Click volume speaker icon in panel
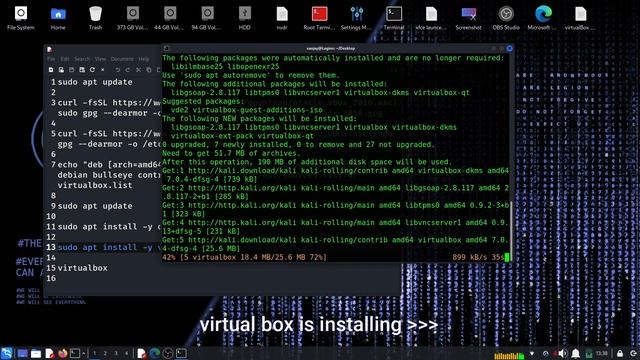640x360 pixels. pos(562,353)
